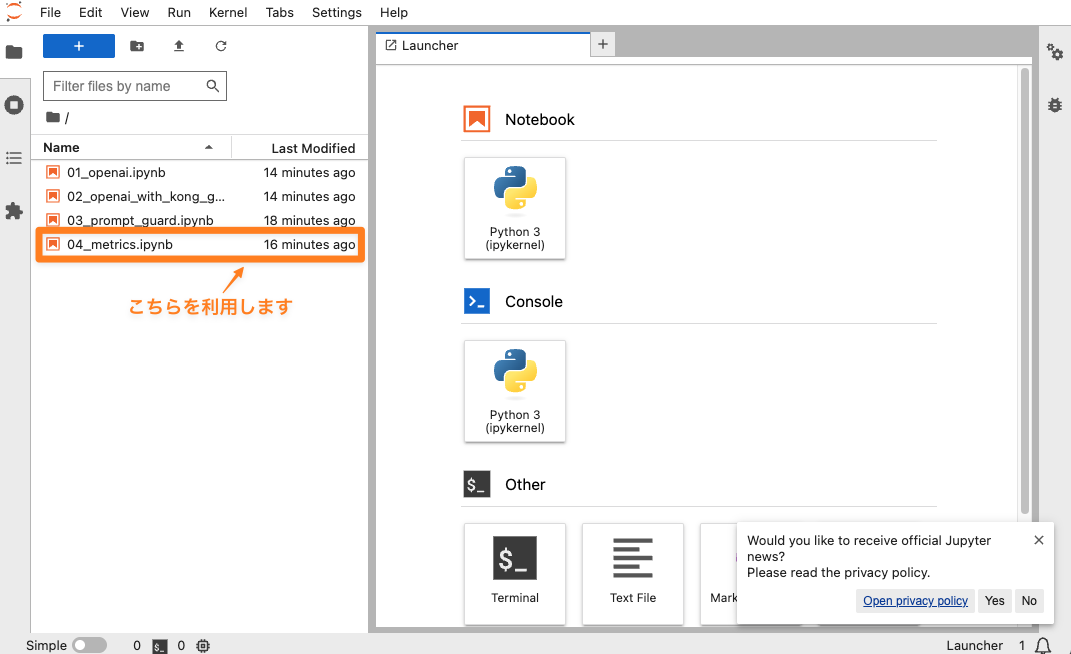
Task: Add a new launcher tab
Action: (603, 44)
